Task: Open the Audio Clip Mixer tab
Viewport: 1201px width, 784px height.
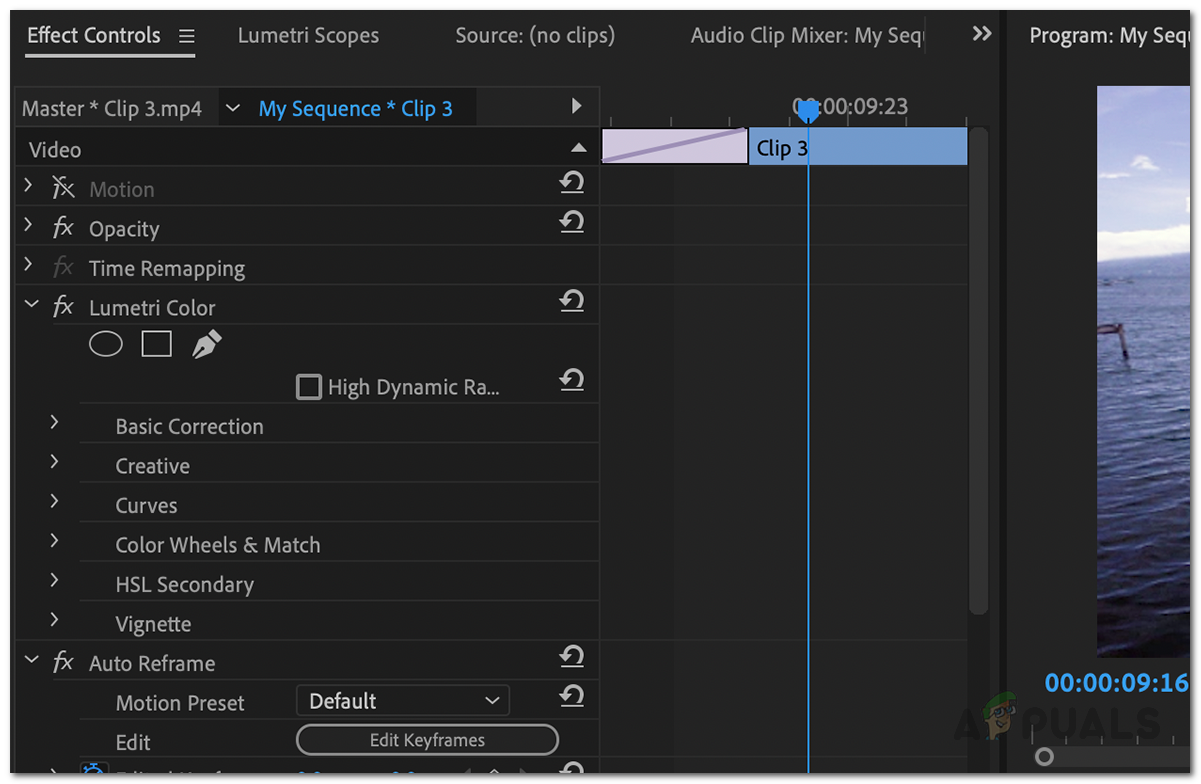Action: pos(806,36)
